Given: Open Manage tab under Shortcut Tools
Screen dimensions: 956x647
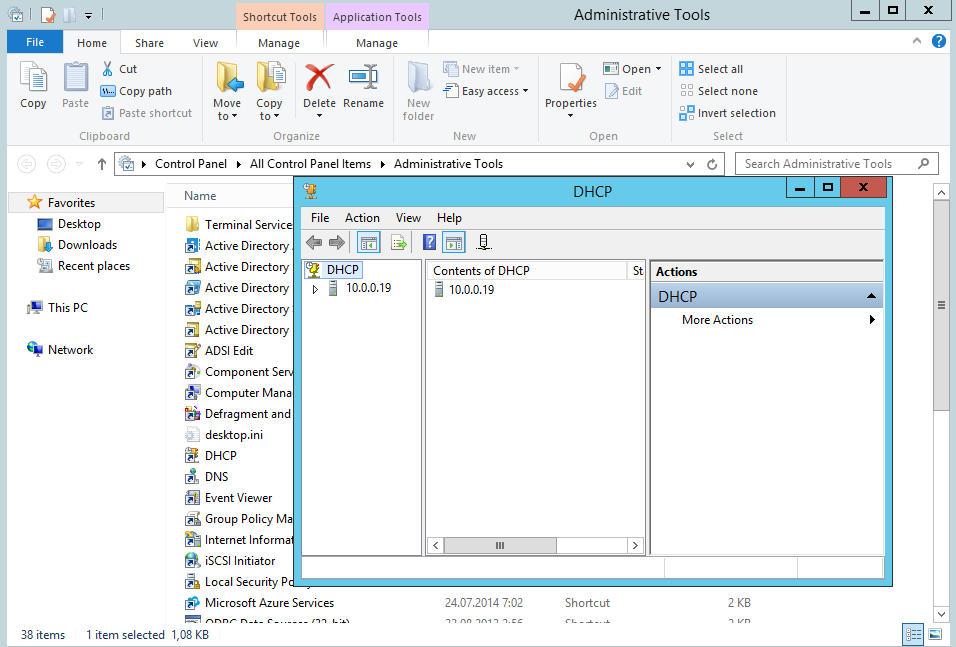Looking at the screenshot, I should click(x=279, y=43).
